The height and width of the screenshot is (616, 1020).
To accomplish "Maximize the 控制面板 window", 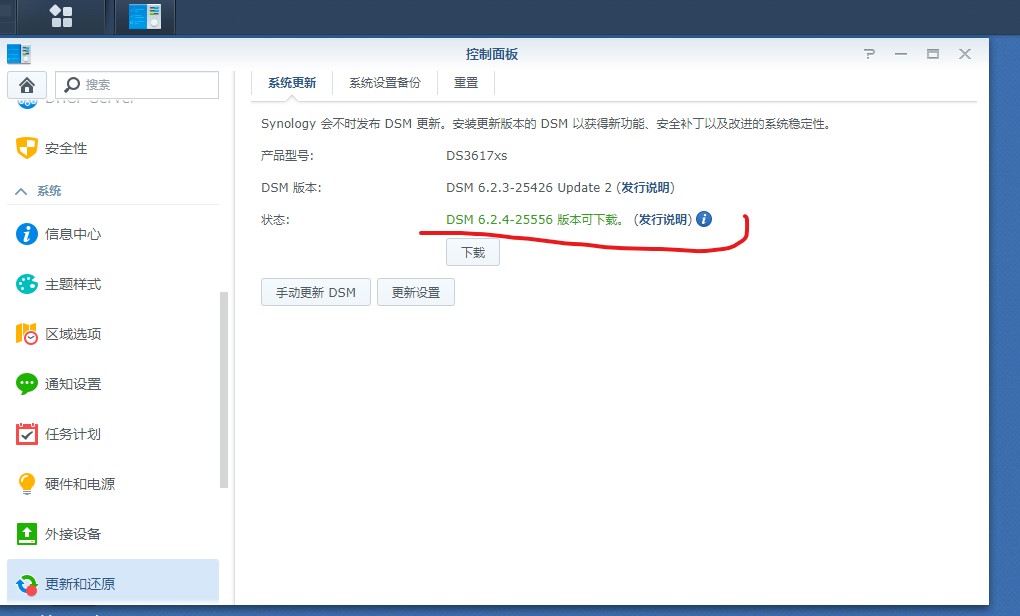I will tap(933, 54).
